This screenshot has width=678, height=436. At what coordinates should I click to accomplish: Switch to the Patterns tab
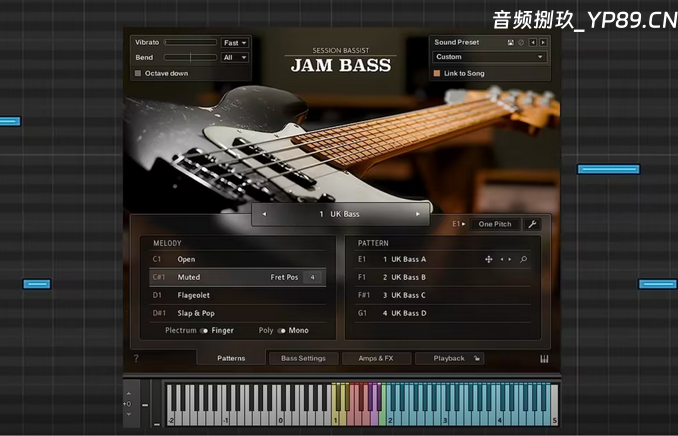[231, 358]
